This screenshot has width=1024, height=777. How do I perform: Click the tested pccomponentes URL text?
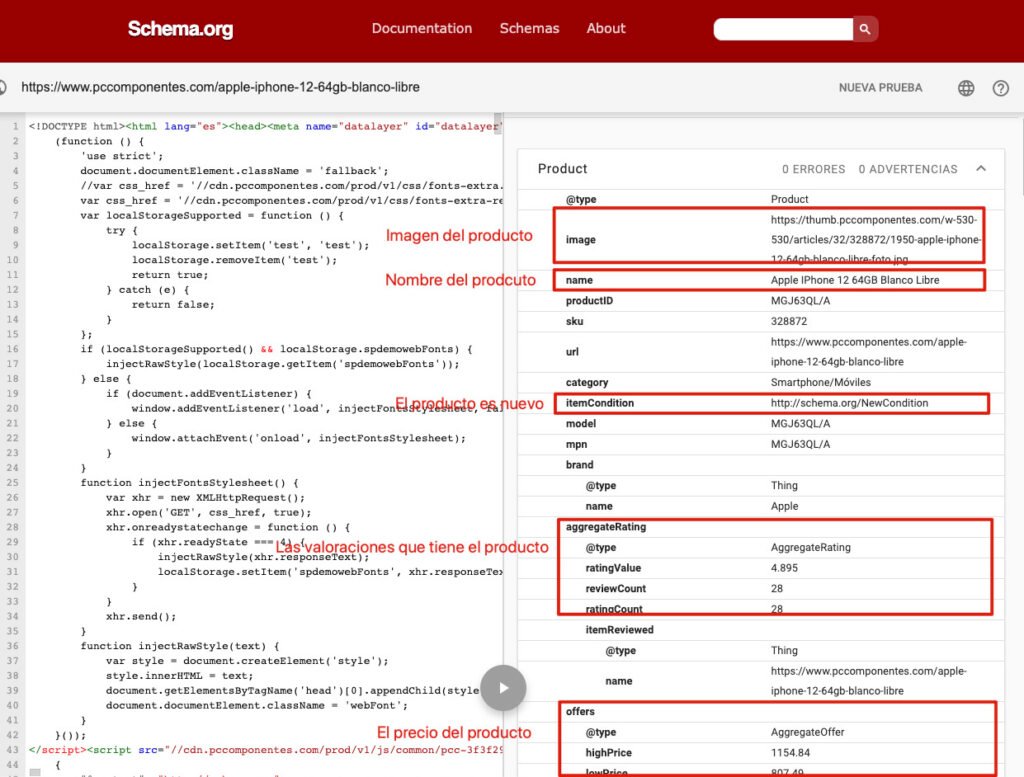click(220, 87)
